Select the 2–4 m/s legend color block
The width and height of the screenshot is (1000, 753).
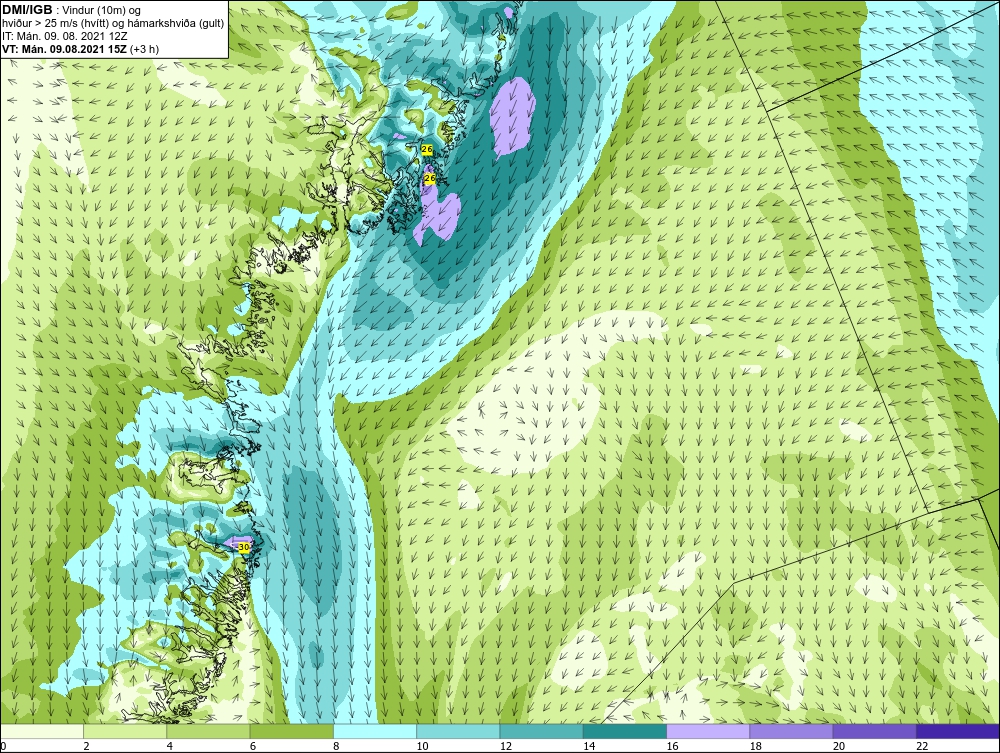125,731
